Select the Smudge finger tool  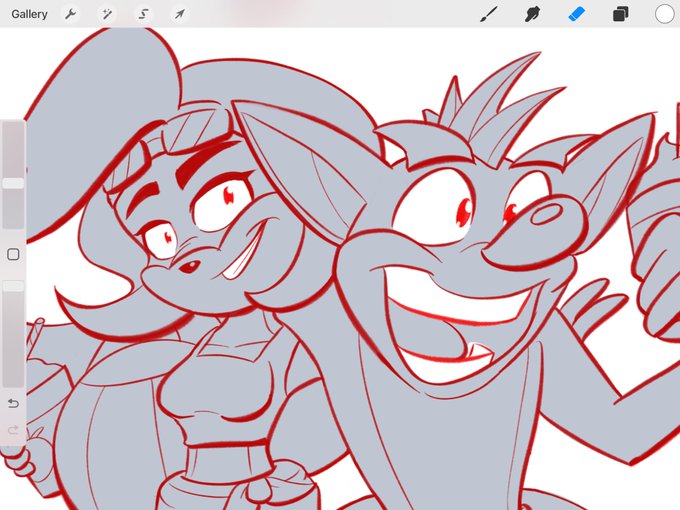(532, 14)
